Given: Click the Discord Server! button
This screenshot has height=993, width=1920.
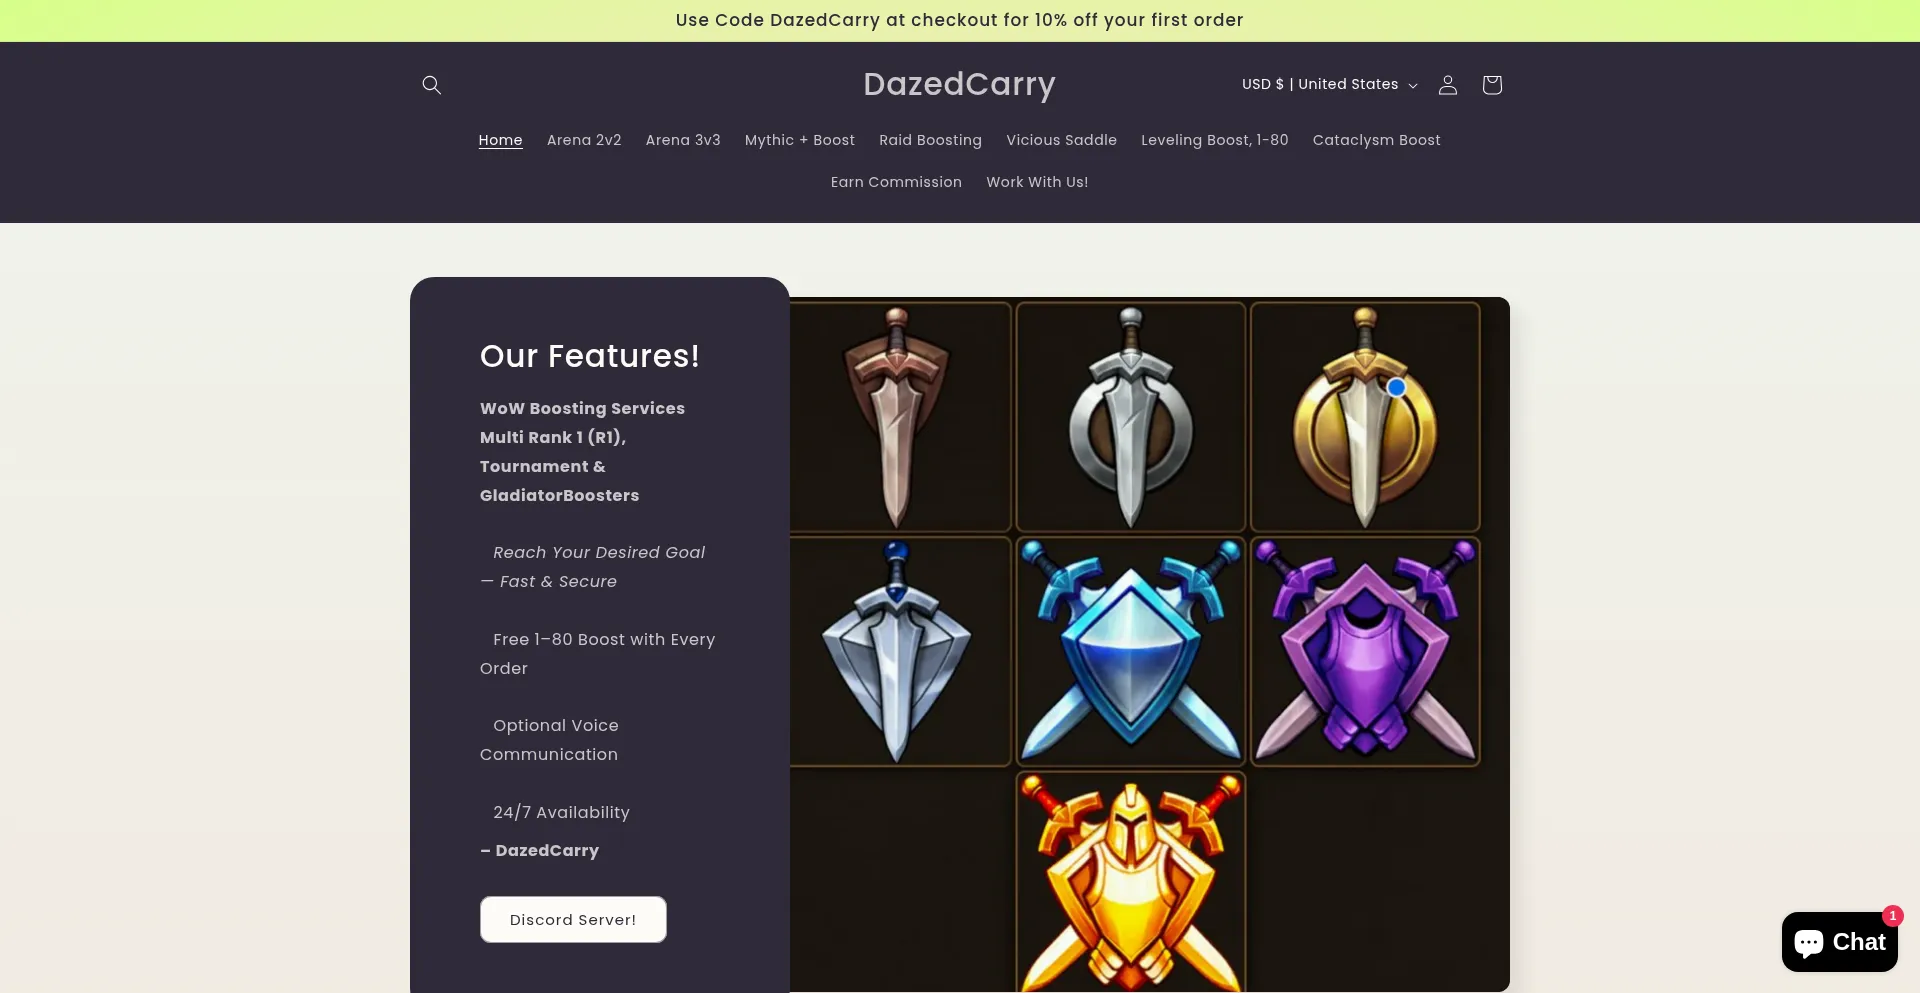Looking at the screenshot, I should (x=573, y=919).
